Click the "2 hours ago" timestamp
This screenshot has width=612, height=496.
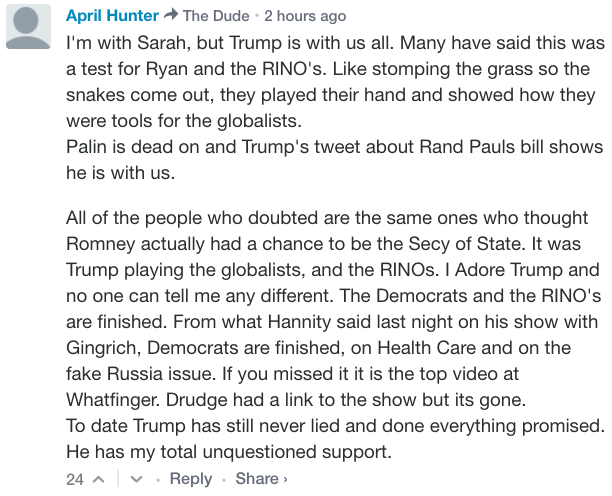[305, 16]
